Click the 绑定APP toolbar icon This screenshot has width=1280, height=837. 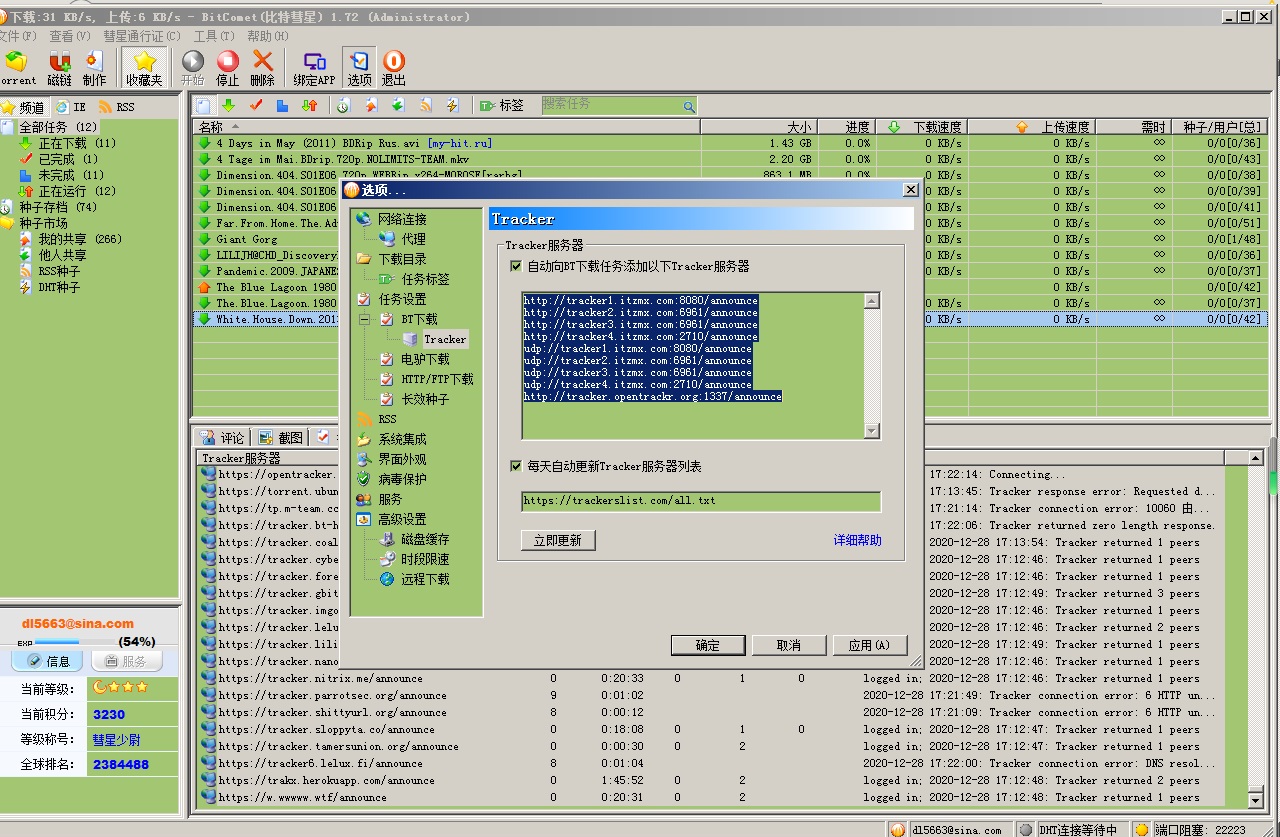(314, 68)
